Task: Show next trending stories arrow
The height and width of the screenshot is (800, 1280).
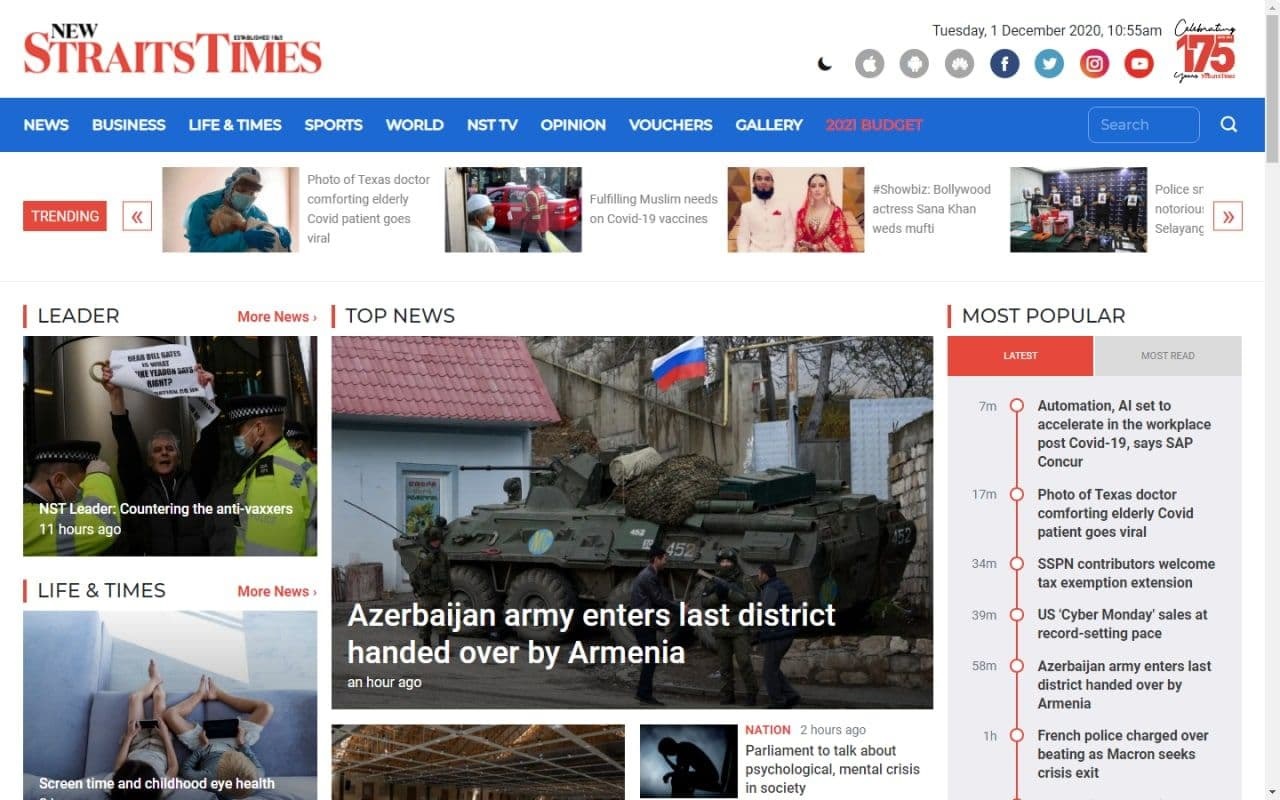Action: pos(1228,216)
